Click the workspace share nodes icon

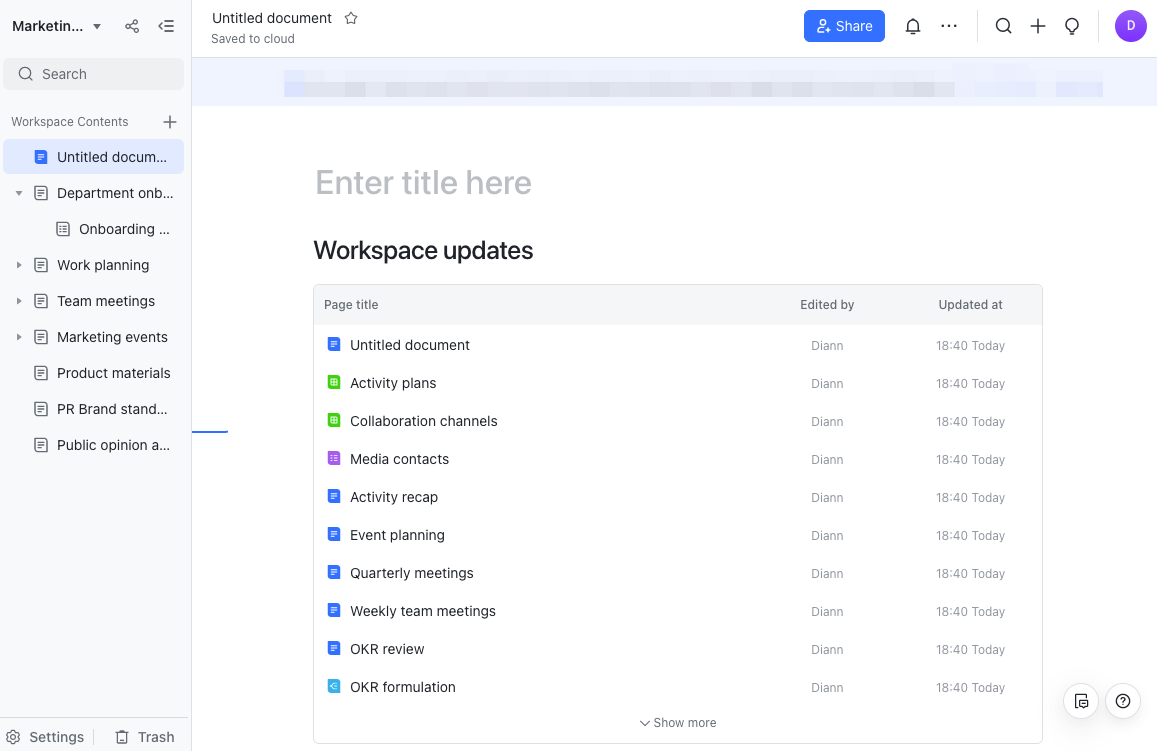(x=132, y=27)
